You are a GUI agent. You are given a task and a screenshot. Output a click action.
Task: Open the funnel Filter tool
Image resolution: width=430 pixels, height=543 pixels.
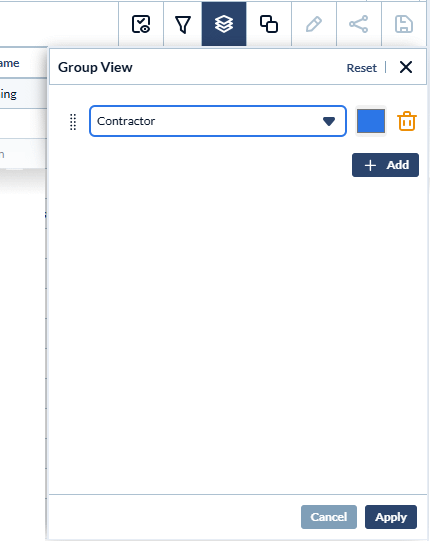(183, 24)
